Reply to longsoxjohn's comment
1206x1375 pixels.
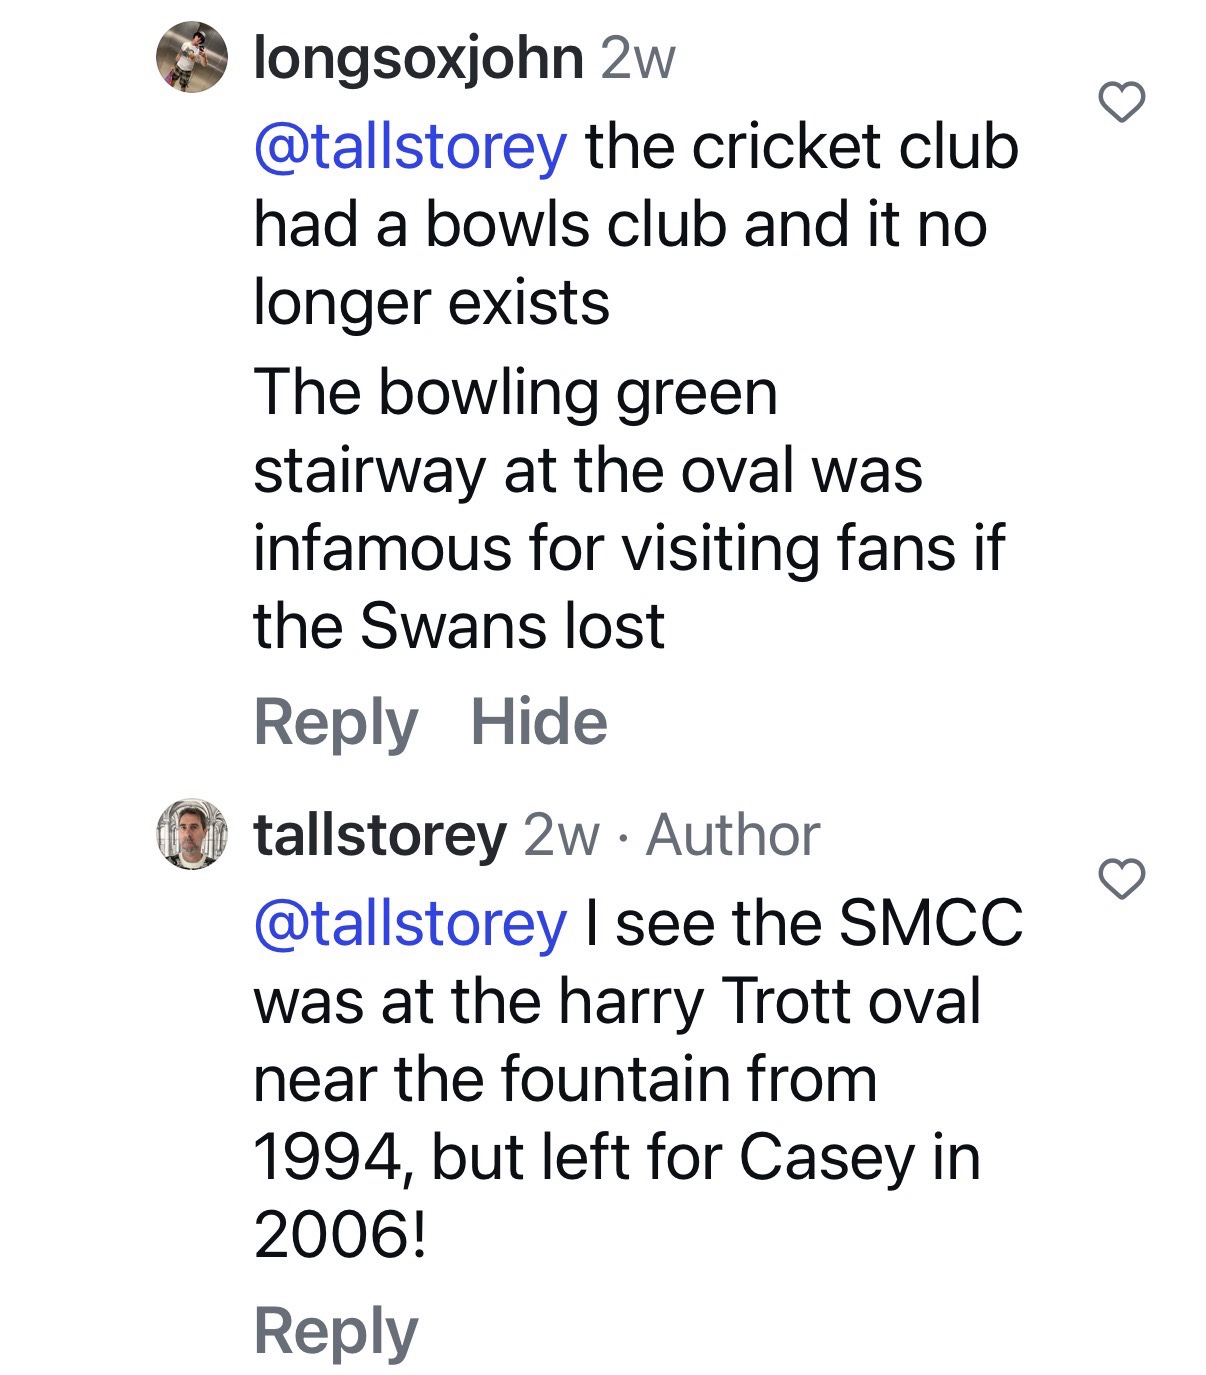(335, 722)
